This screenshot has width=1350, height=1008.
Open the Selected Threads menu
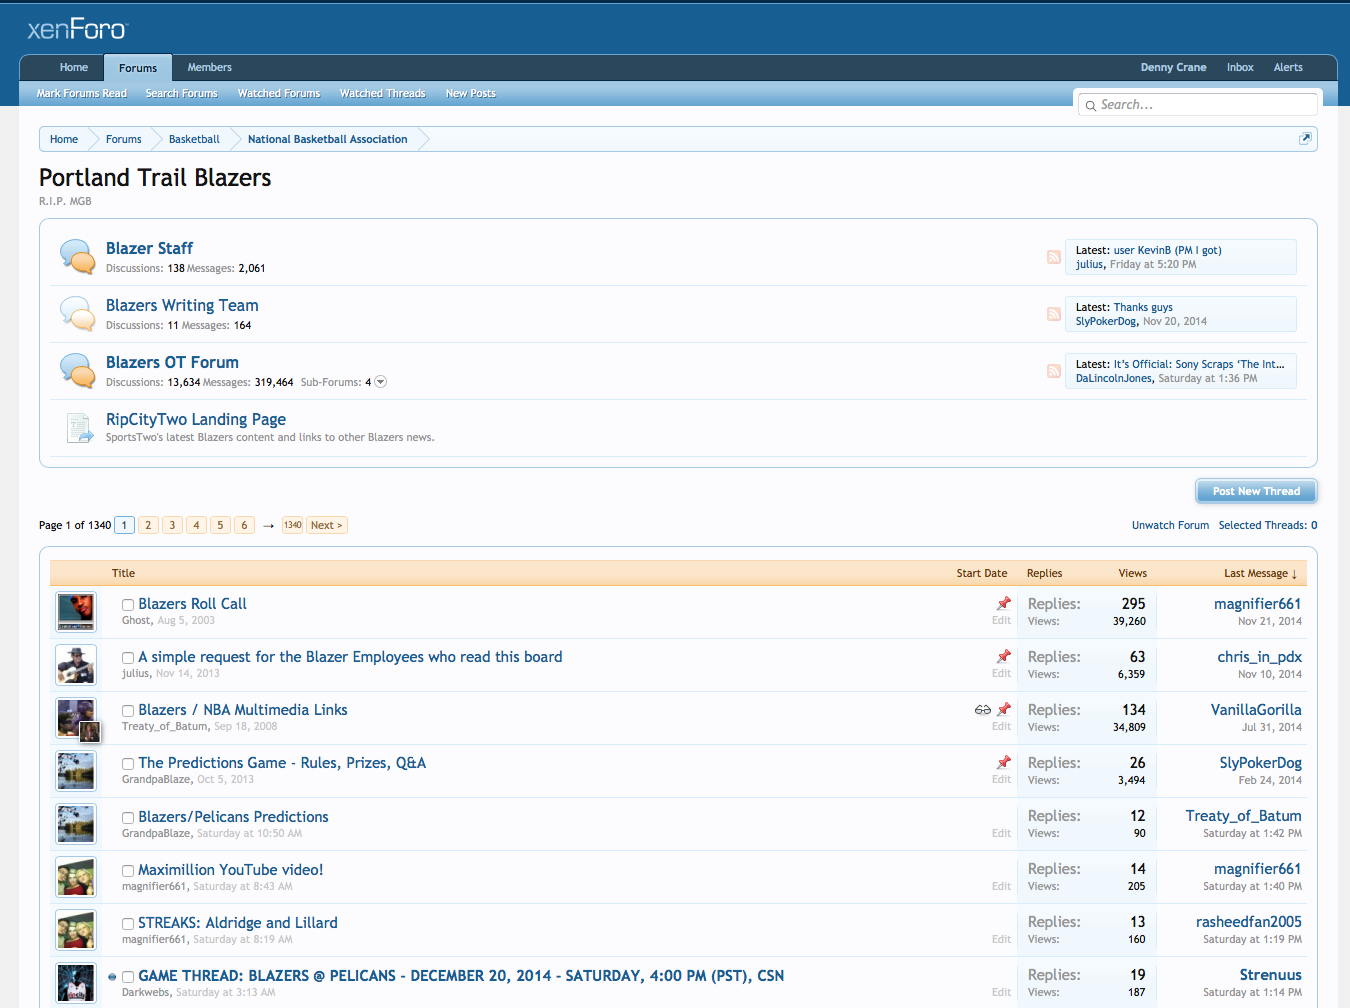pos(1267,525)
